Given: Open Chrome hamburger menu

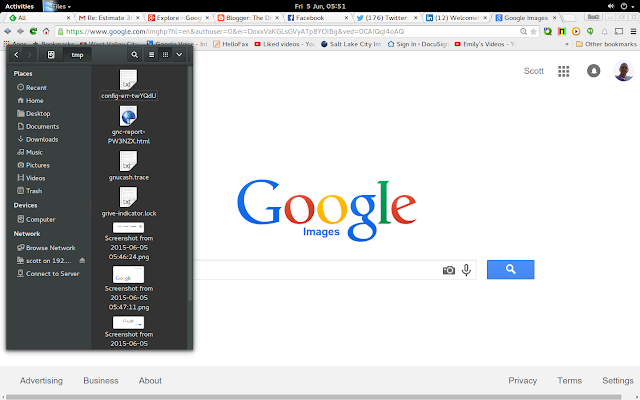Looking at the screenshot, I should point(633,31).
